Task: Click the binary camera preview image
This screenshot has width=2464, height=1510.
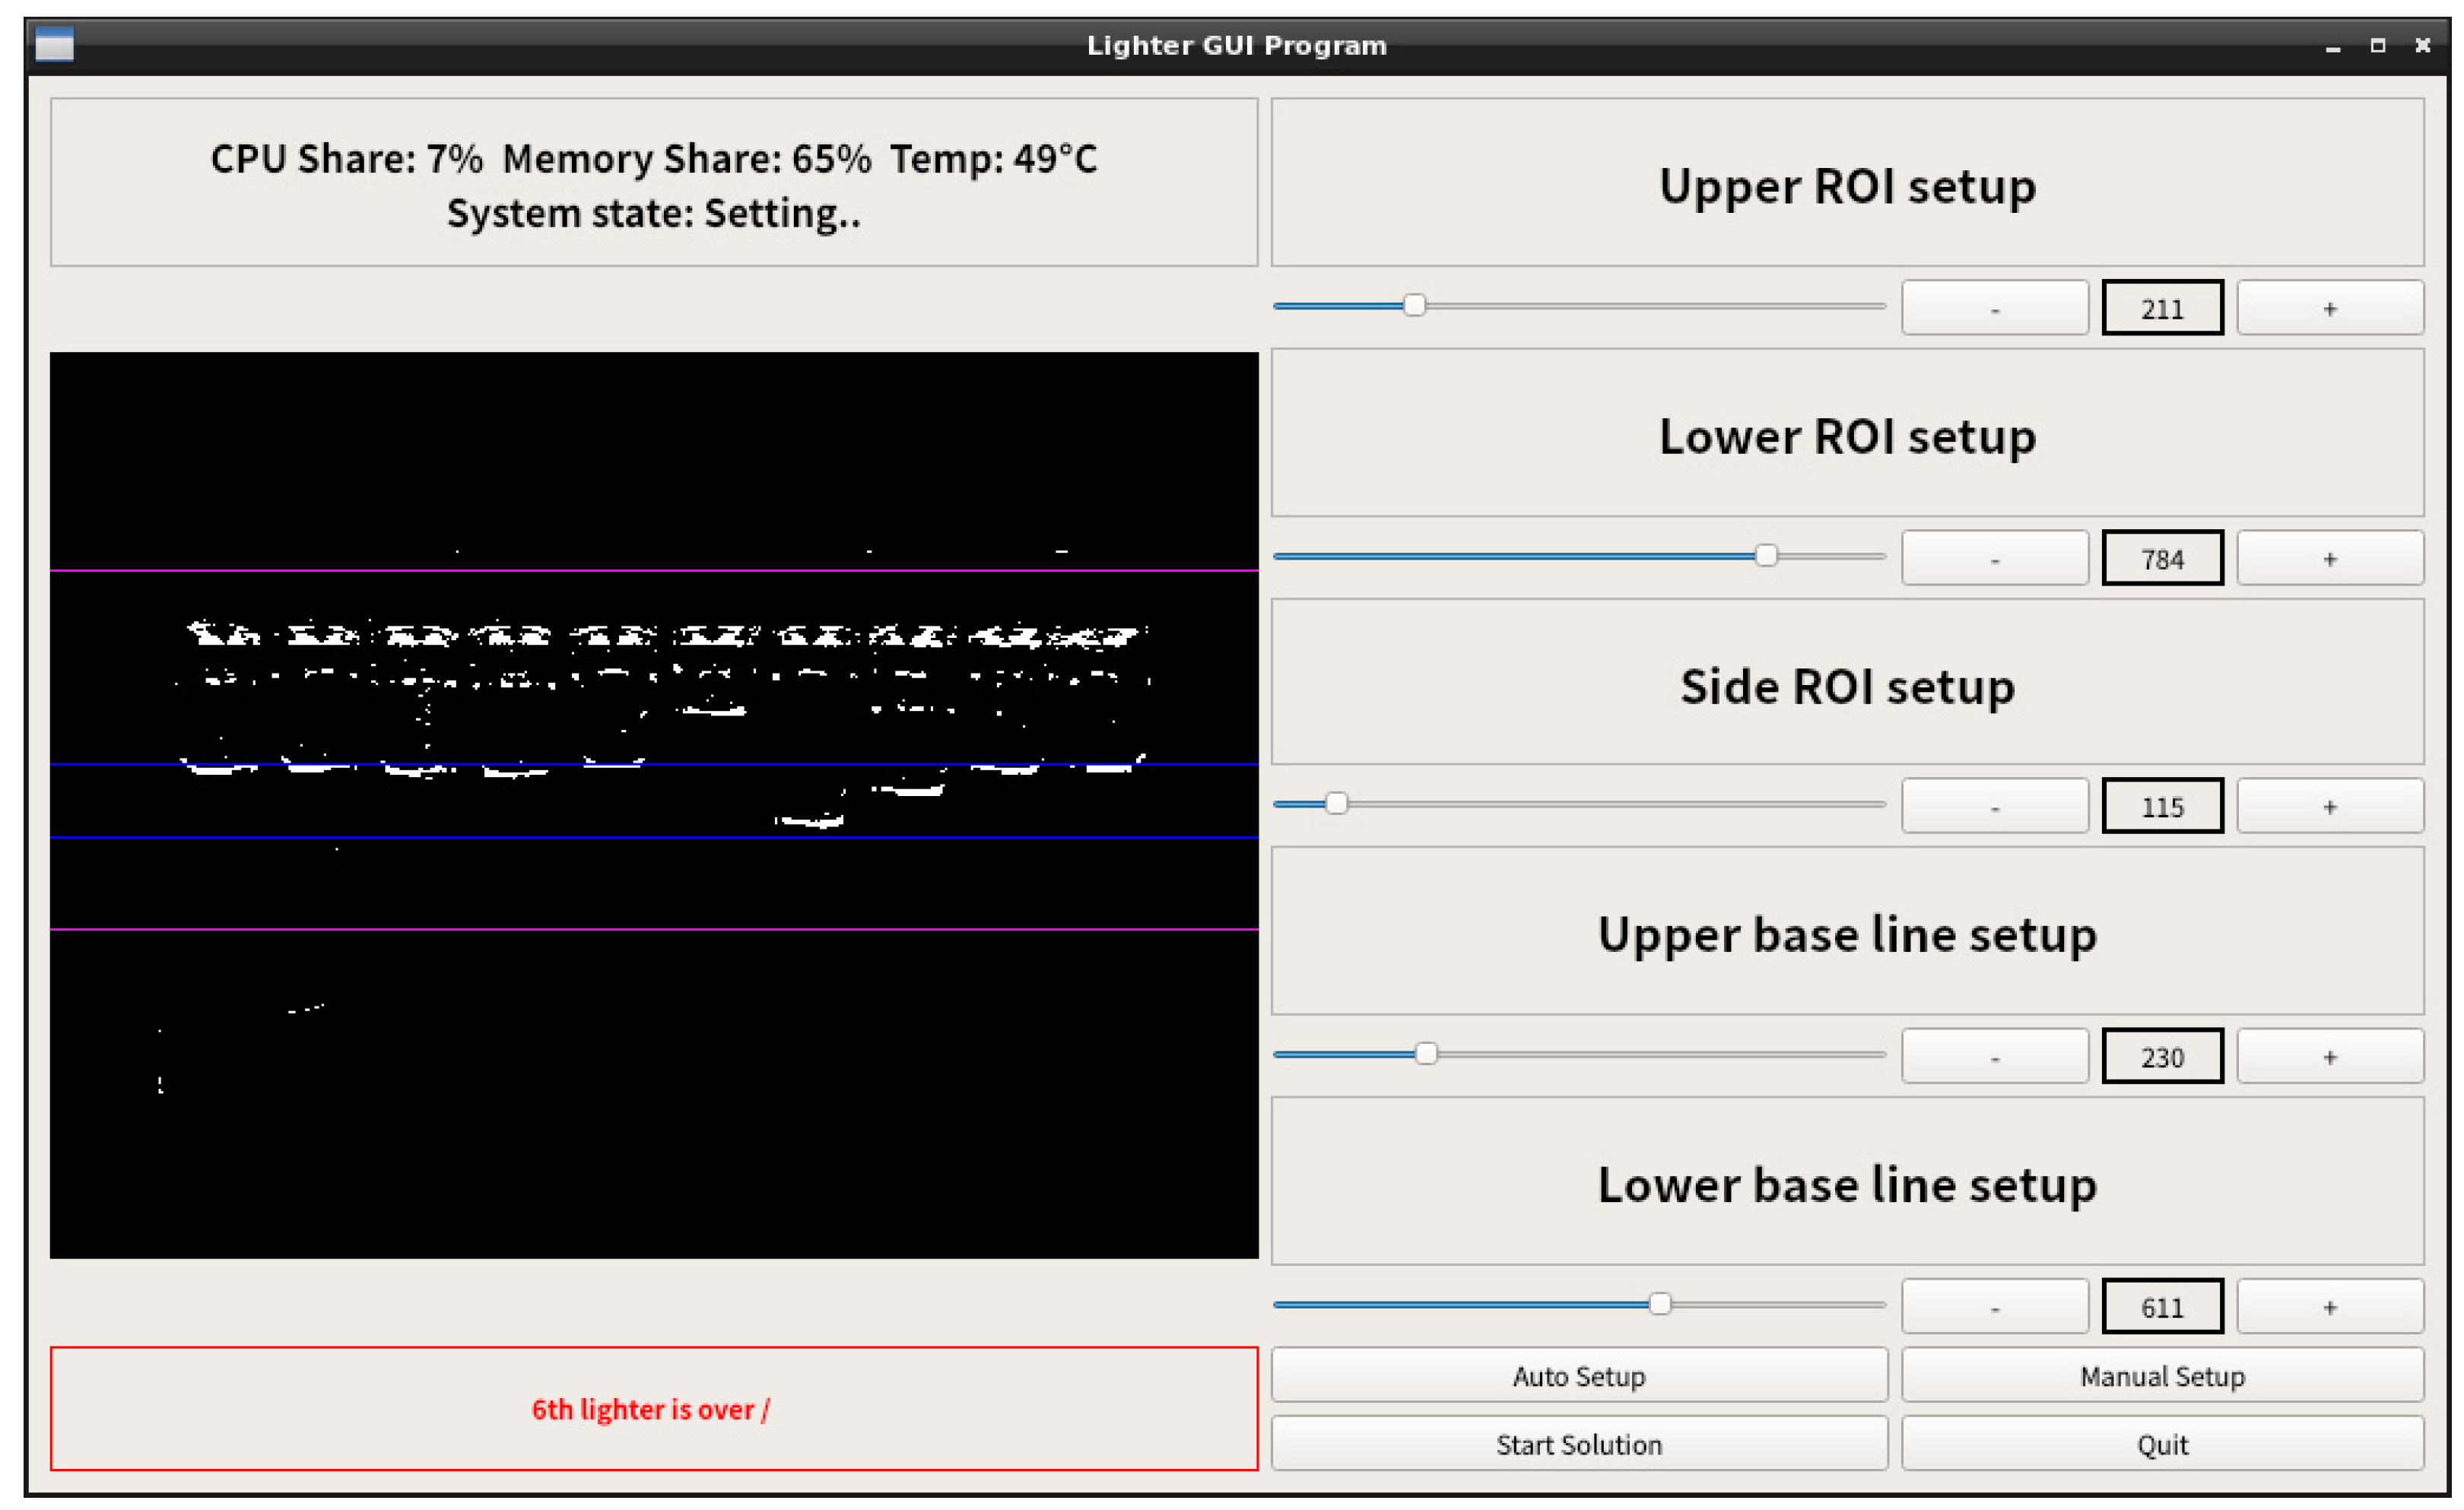Action: (654, 805)
